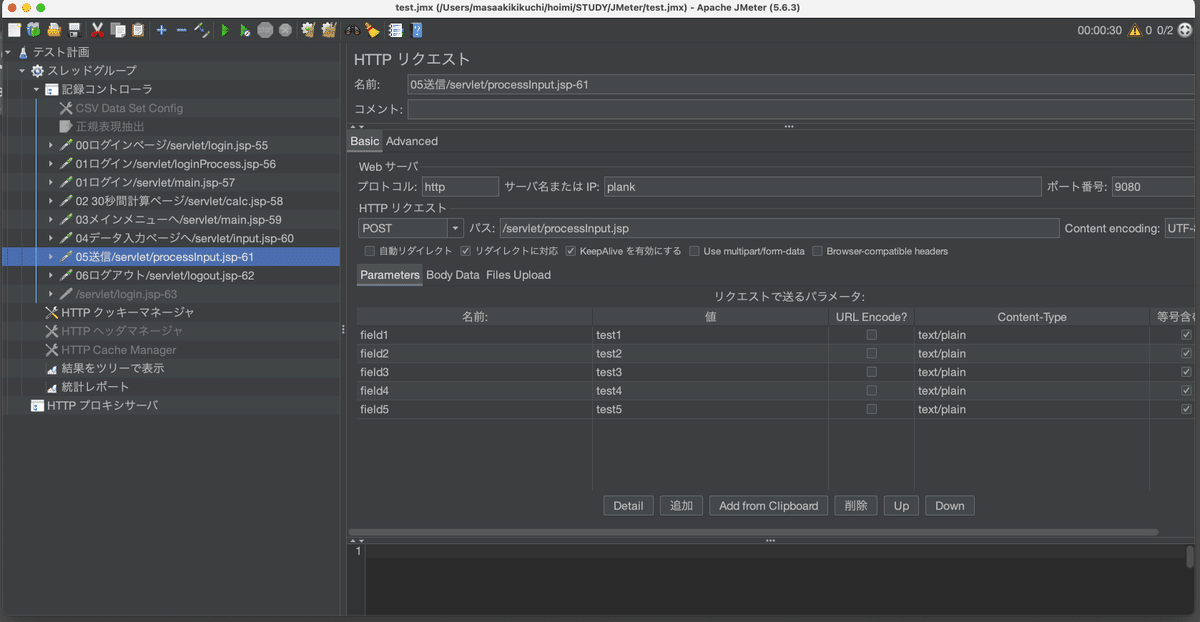This screenshot has width=1200, height=622.
Task: Stop the running test
Action: click(263, 31)
